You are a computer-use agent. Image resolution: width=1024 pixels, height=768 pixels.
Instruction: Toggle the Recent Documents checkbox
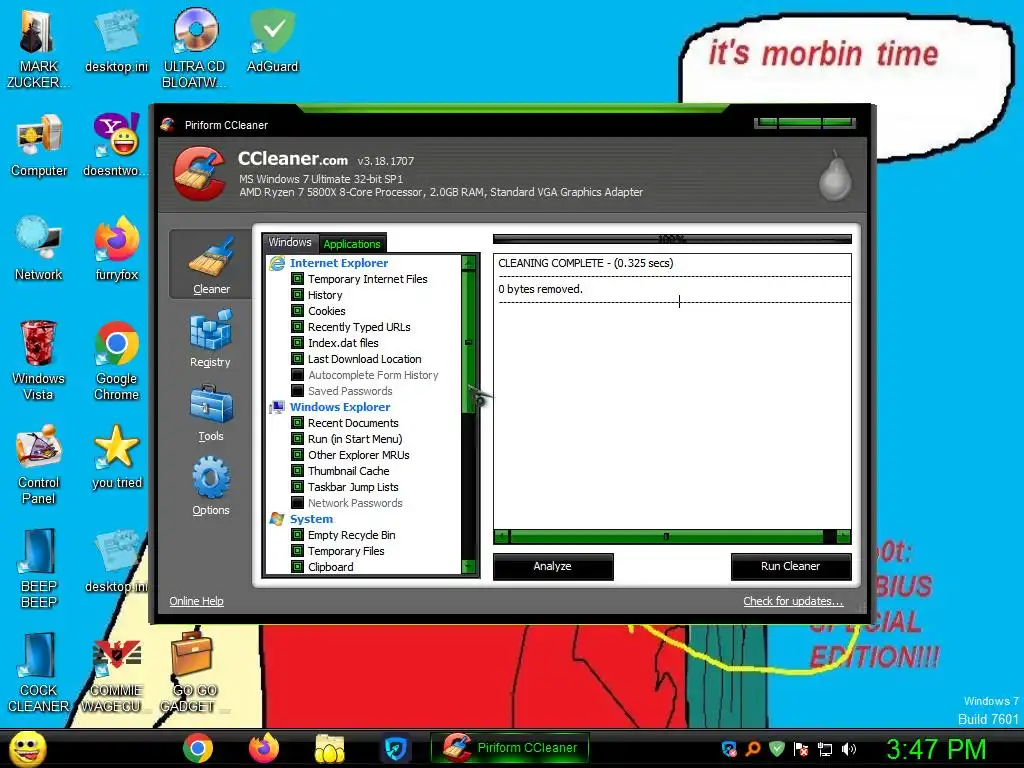pyautogui.click(x=297, y=423)
